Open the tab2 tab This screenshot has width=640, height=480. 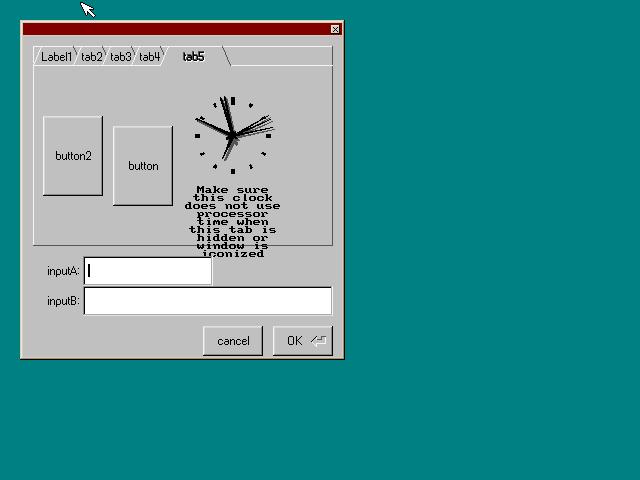click(91, 56)
